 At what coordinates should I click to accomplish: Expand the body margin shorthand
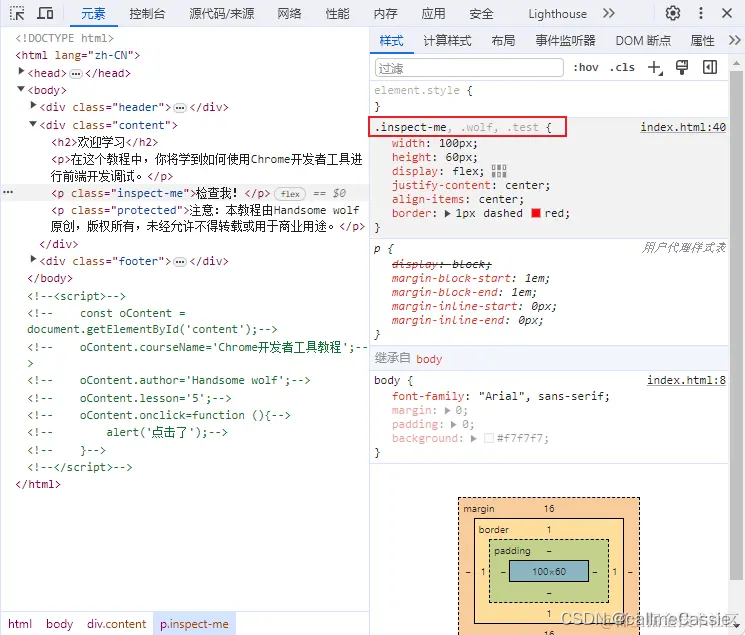[447, 410]
